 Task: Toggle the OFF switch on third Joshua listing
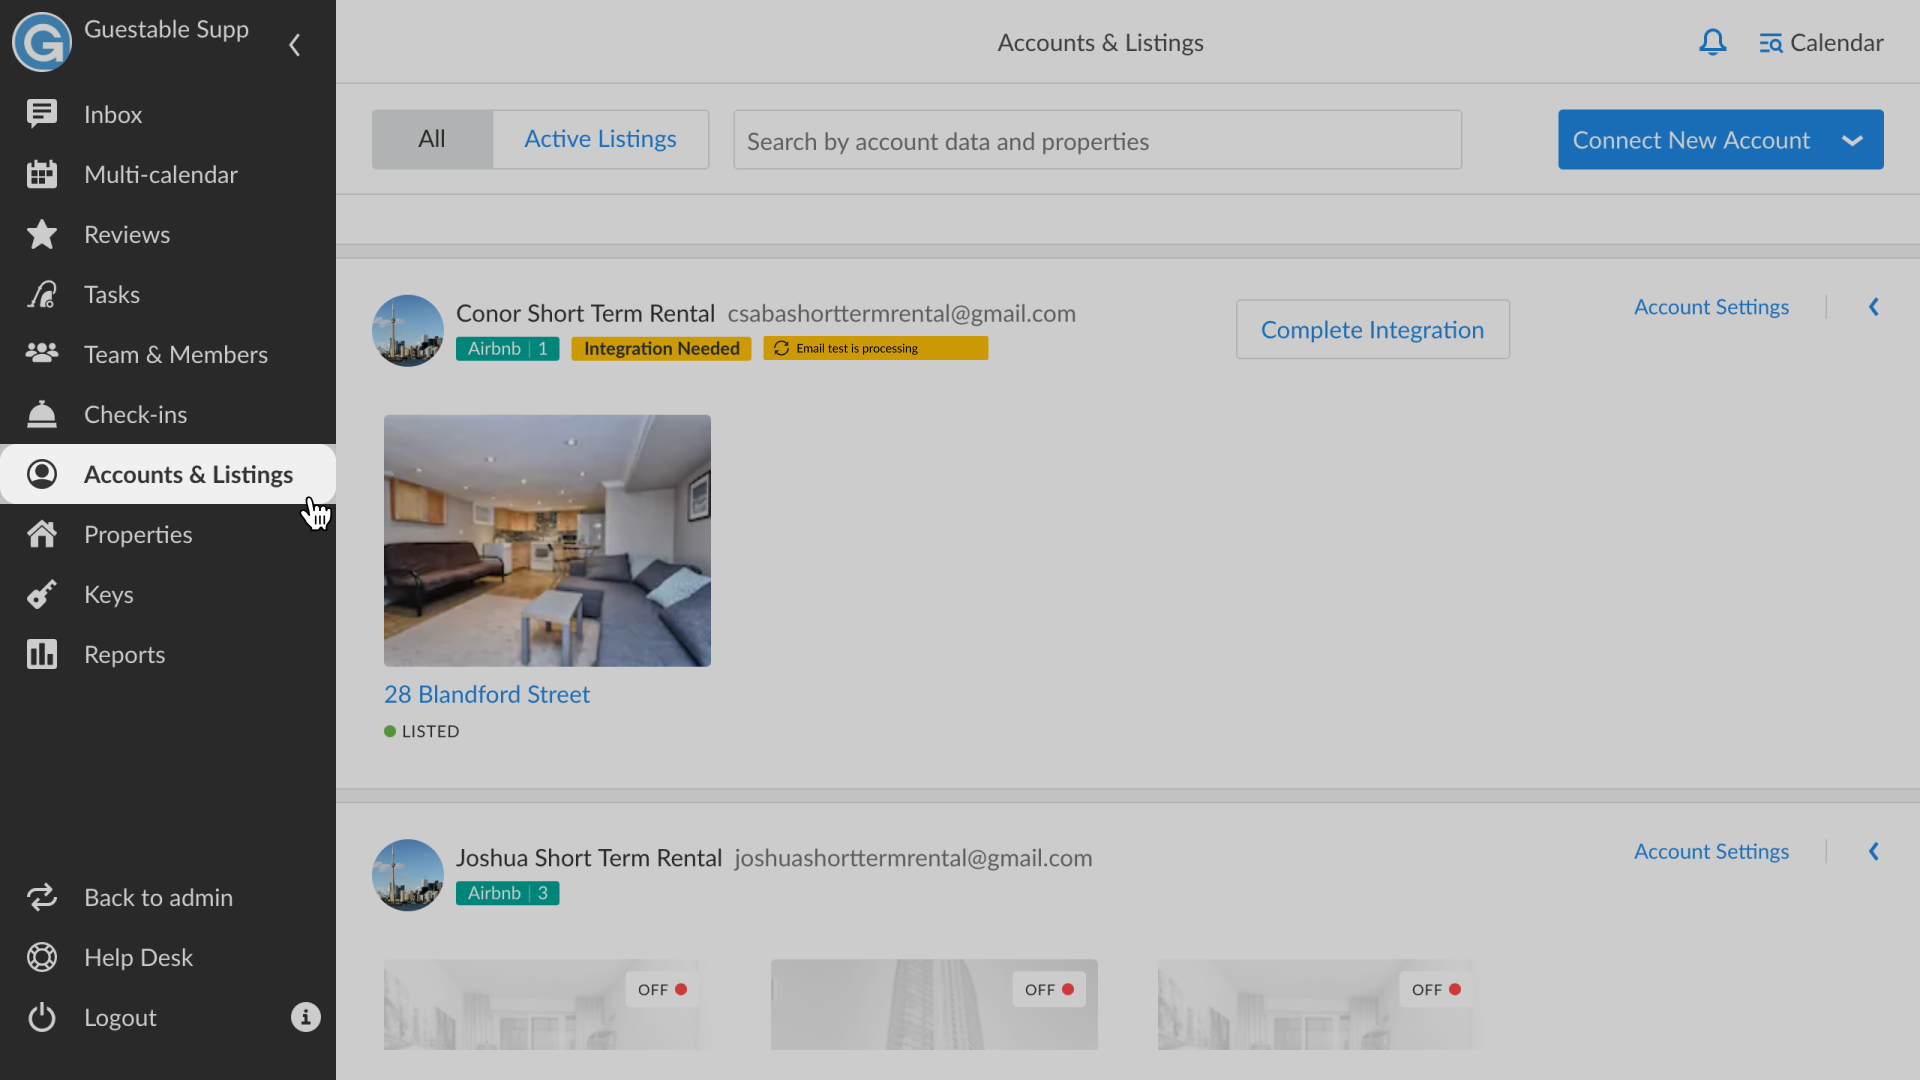tap(1436, 989)
